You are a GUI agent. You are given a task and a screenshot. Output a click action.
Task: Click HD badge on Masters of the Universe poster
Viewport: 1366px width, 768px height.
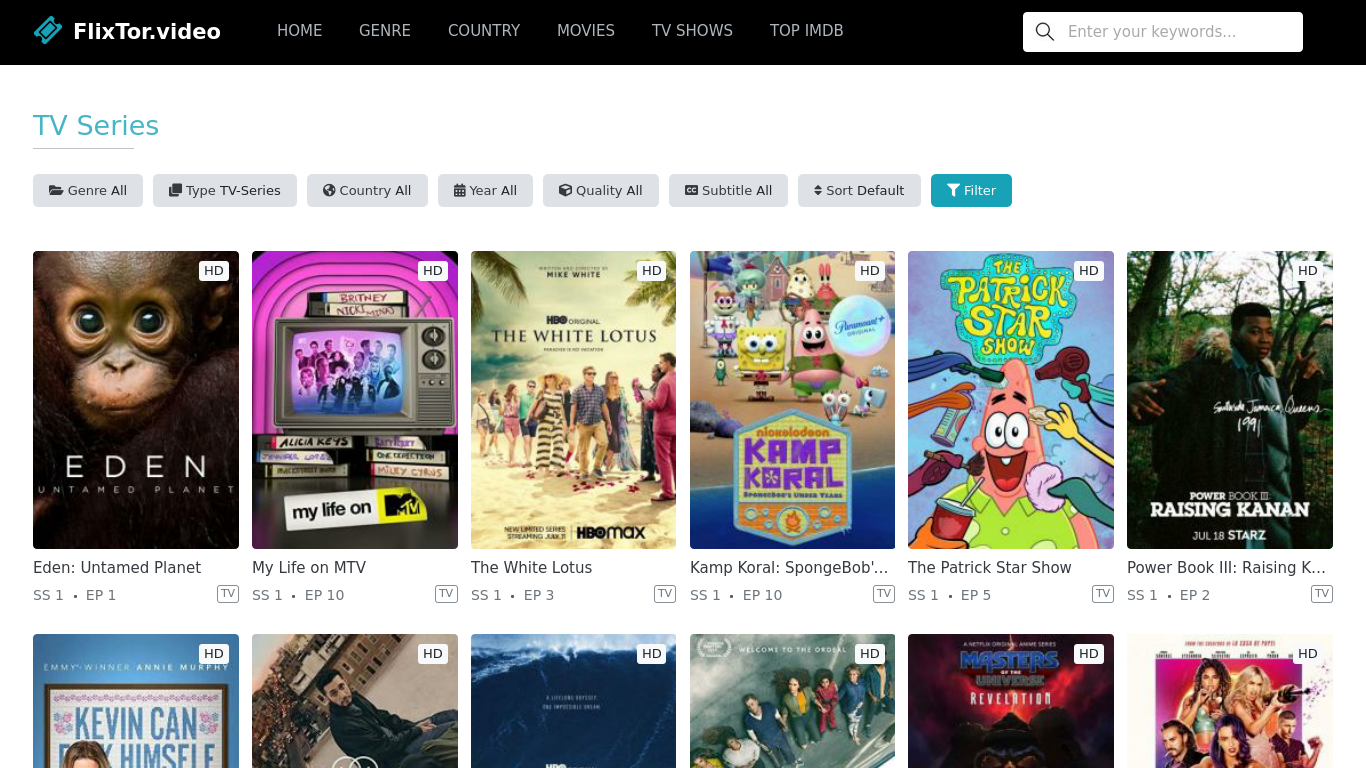(1089, 653)
